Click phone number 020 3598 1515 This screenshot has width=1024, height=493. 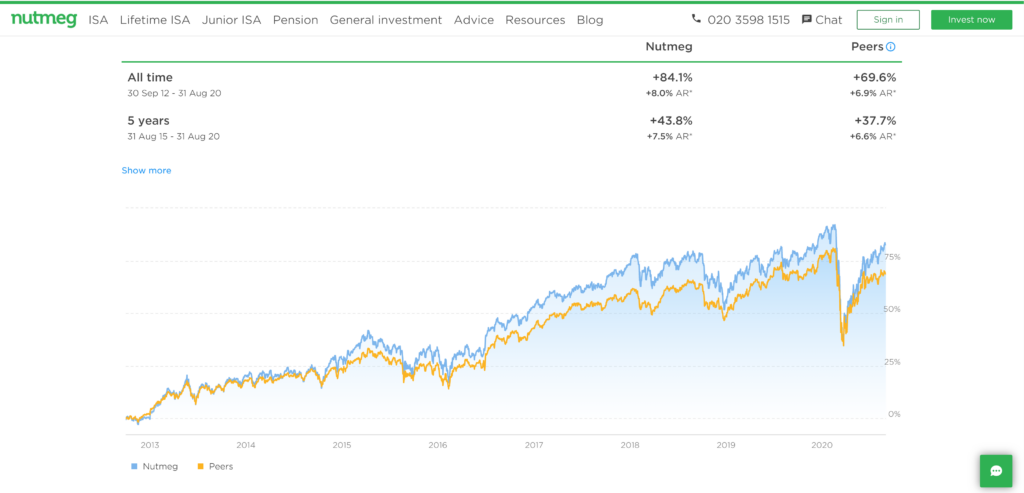(748, 20)
